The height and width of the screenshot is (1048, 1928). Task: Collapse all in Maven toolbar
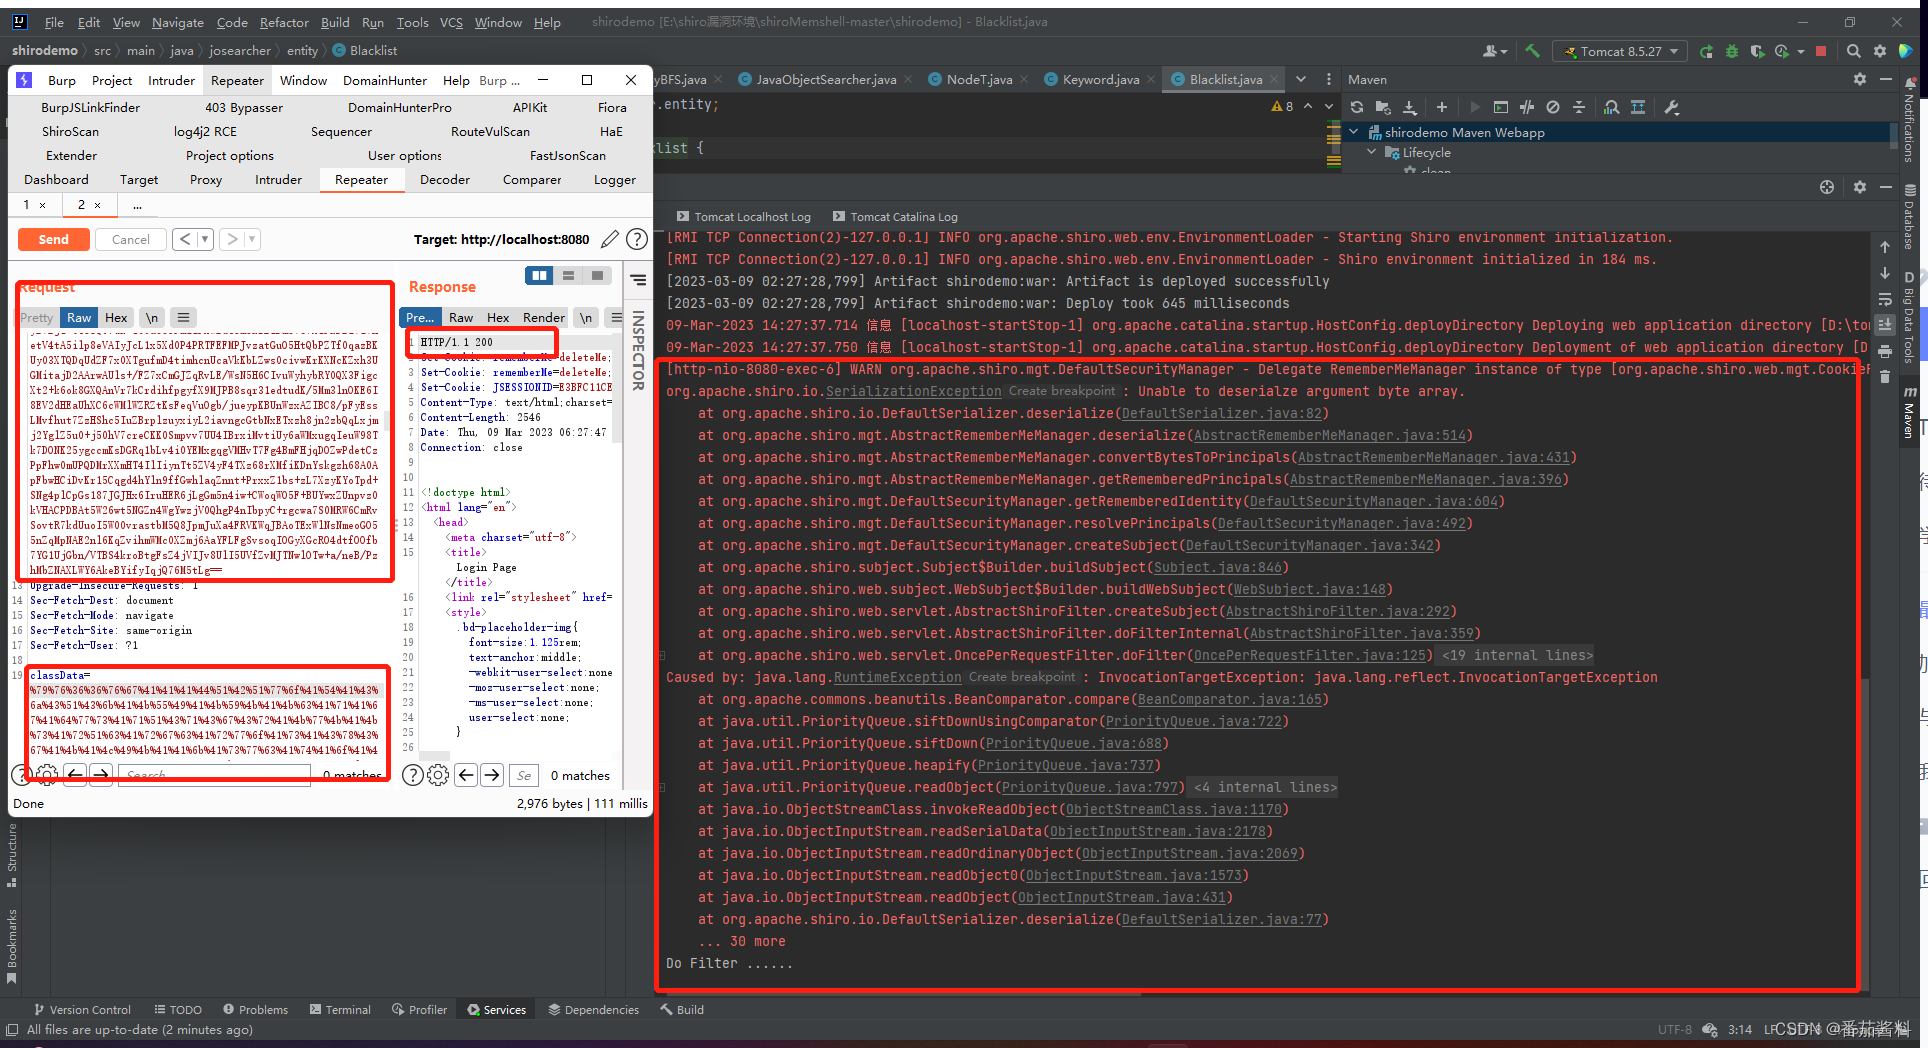pyautogui.click(x=1579, y=107)
